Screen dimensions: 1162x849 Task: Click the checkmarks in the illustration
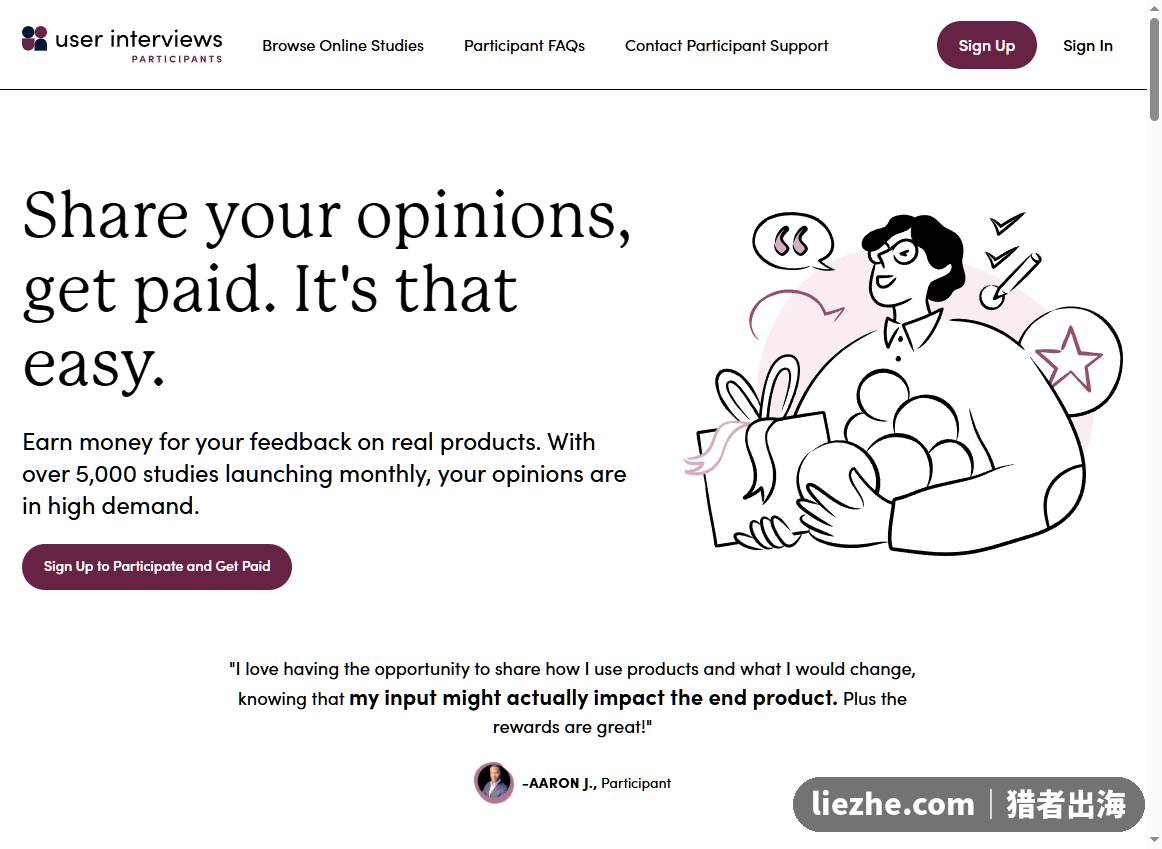tap(1006, 240)
